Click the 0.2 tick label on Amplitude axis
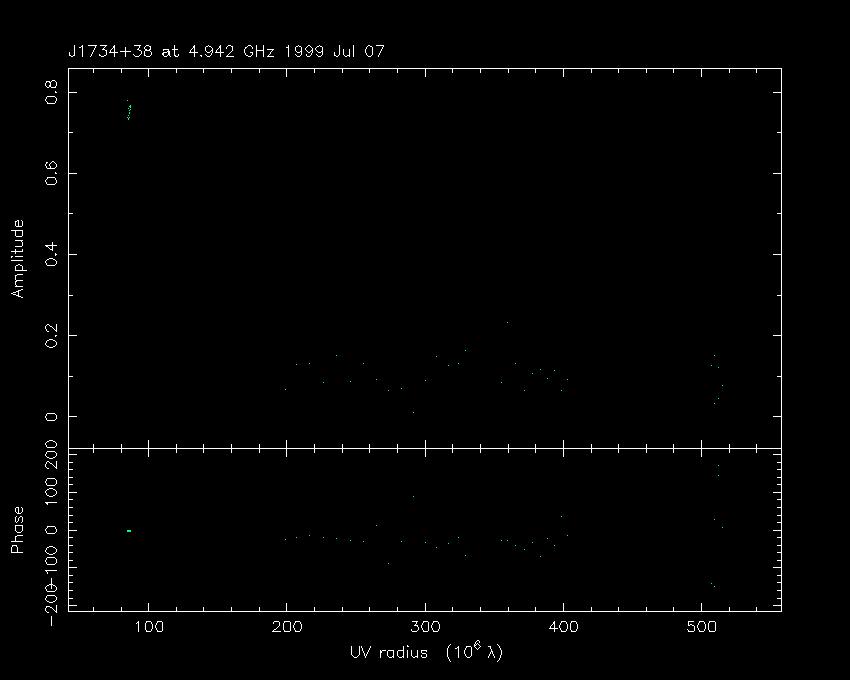Image resolution: width=850 pixels, height=680 pixels. tap(51, 336)
